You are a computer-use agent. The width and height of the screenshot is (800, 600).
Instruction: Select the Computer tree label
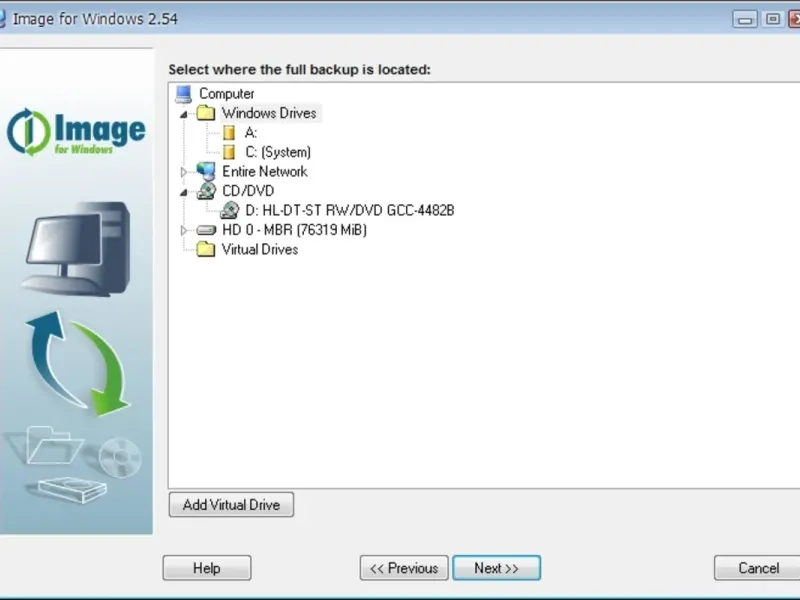(227, 94)
